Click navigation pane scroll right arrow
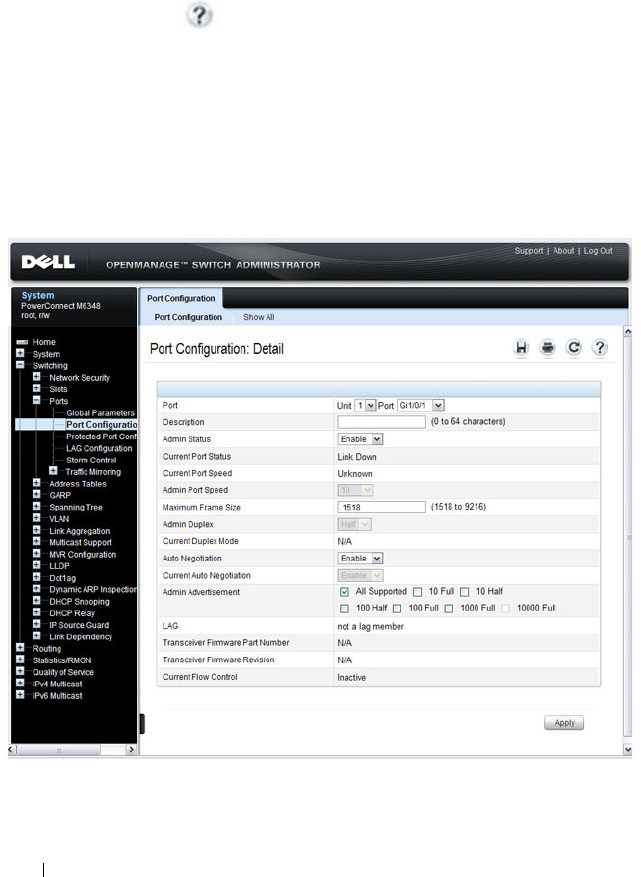Image resolution: width=641 pixels, height=877 pixels. (x=131, y=749)
